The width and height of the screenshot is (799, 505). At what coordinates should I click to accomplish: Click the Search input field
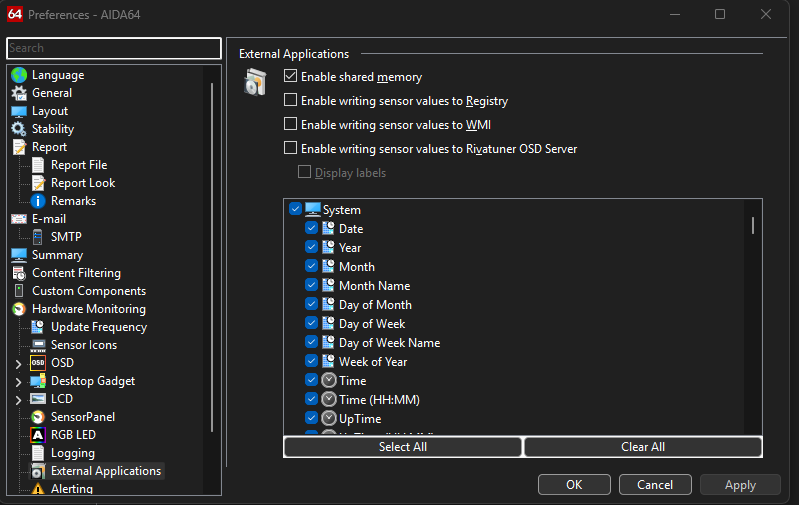[114, 48]
